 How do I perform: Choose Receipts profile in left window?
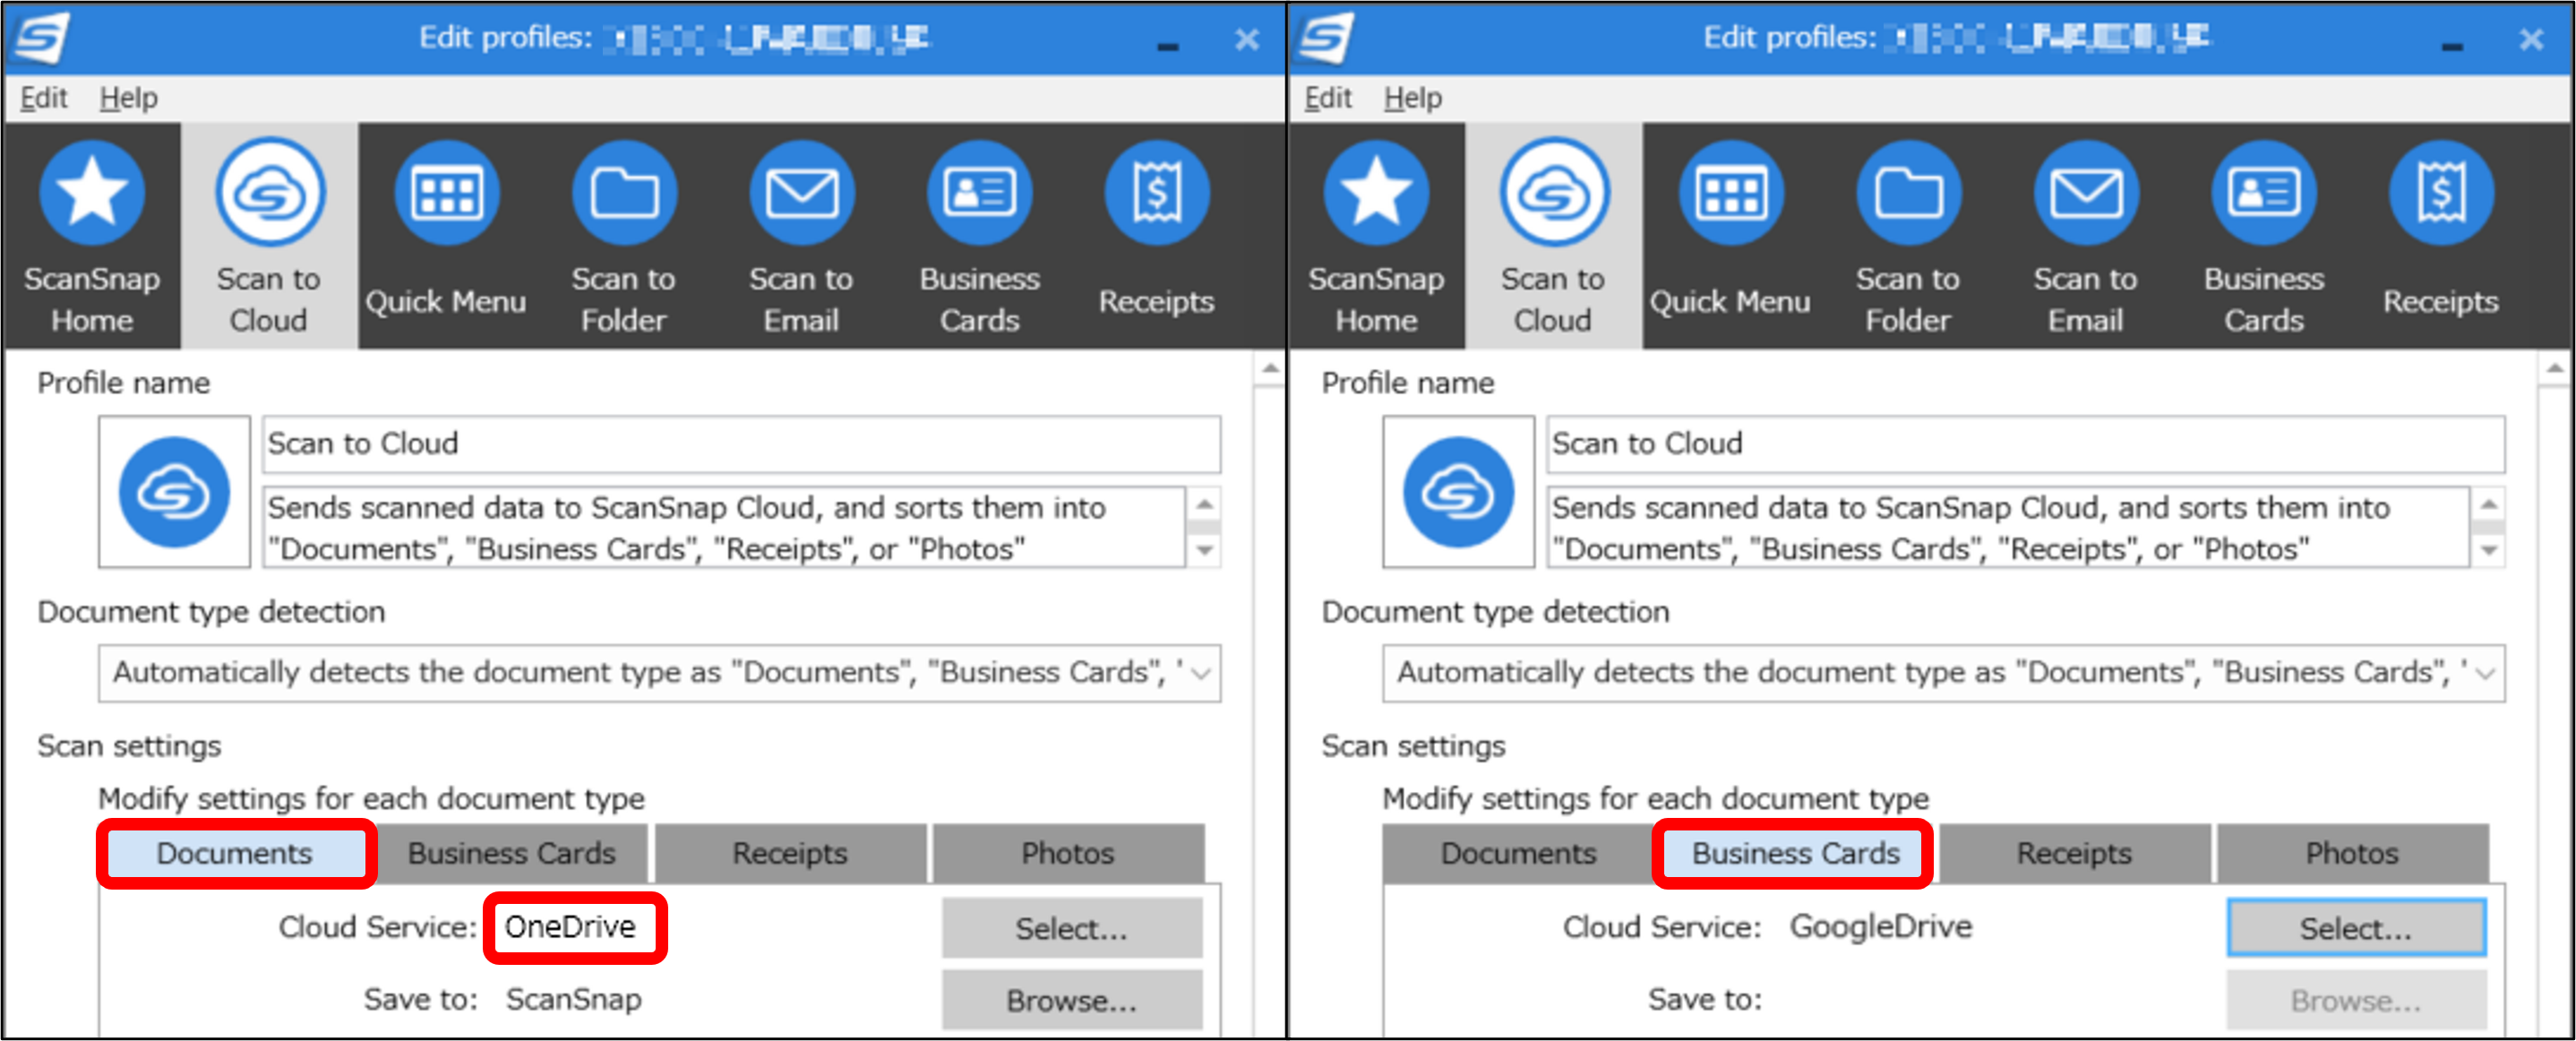click(x=1157, y=237)
